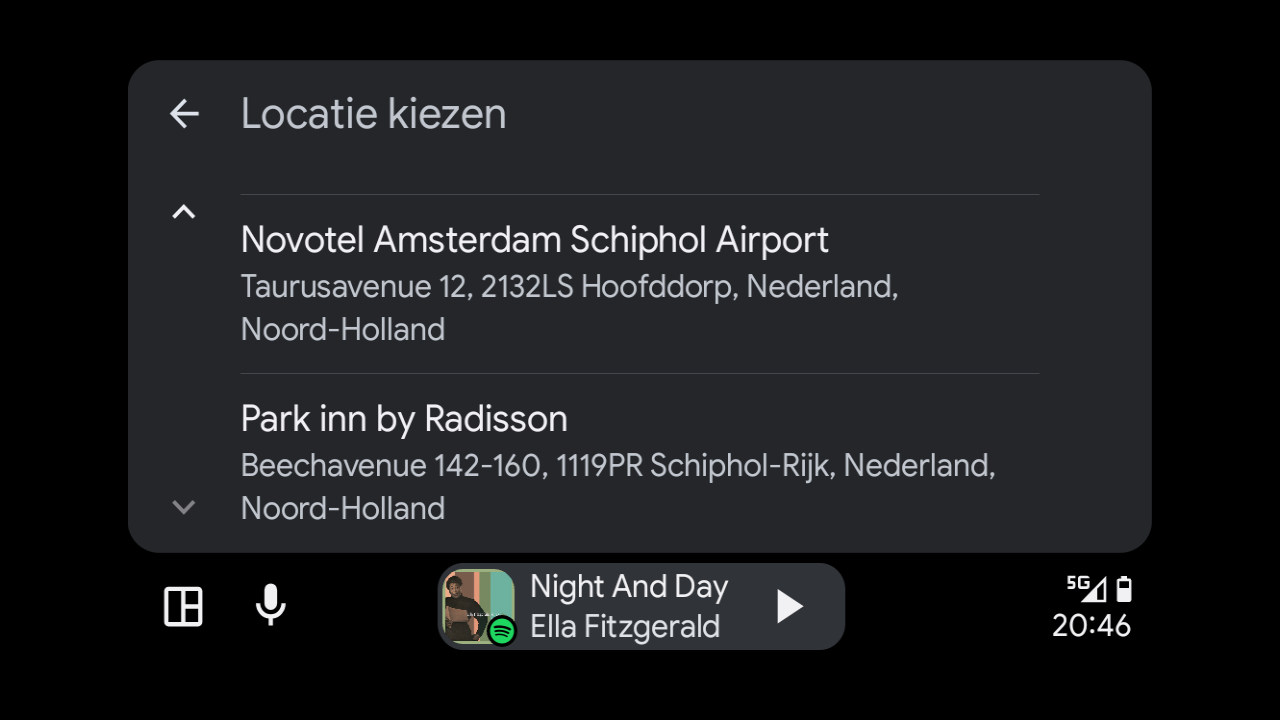
Task: Click Noord-Holland under the Novotel address
Action: coord(342,330)
